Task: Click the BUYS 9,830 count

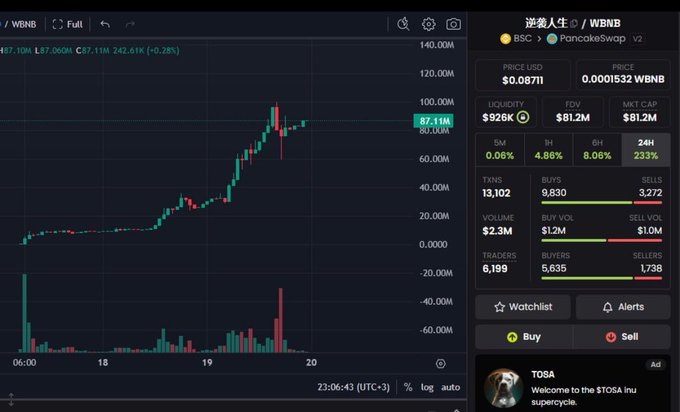Action: (x=554, y=193)
